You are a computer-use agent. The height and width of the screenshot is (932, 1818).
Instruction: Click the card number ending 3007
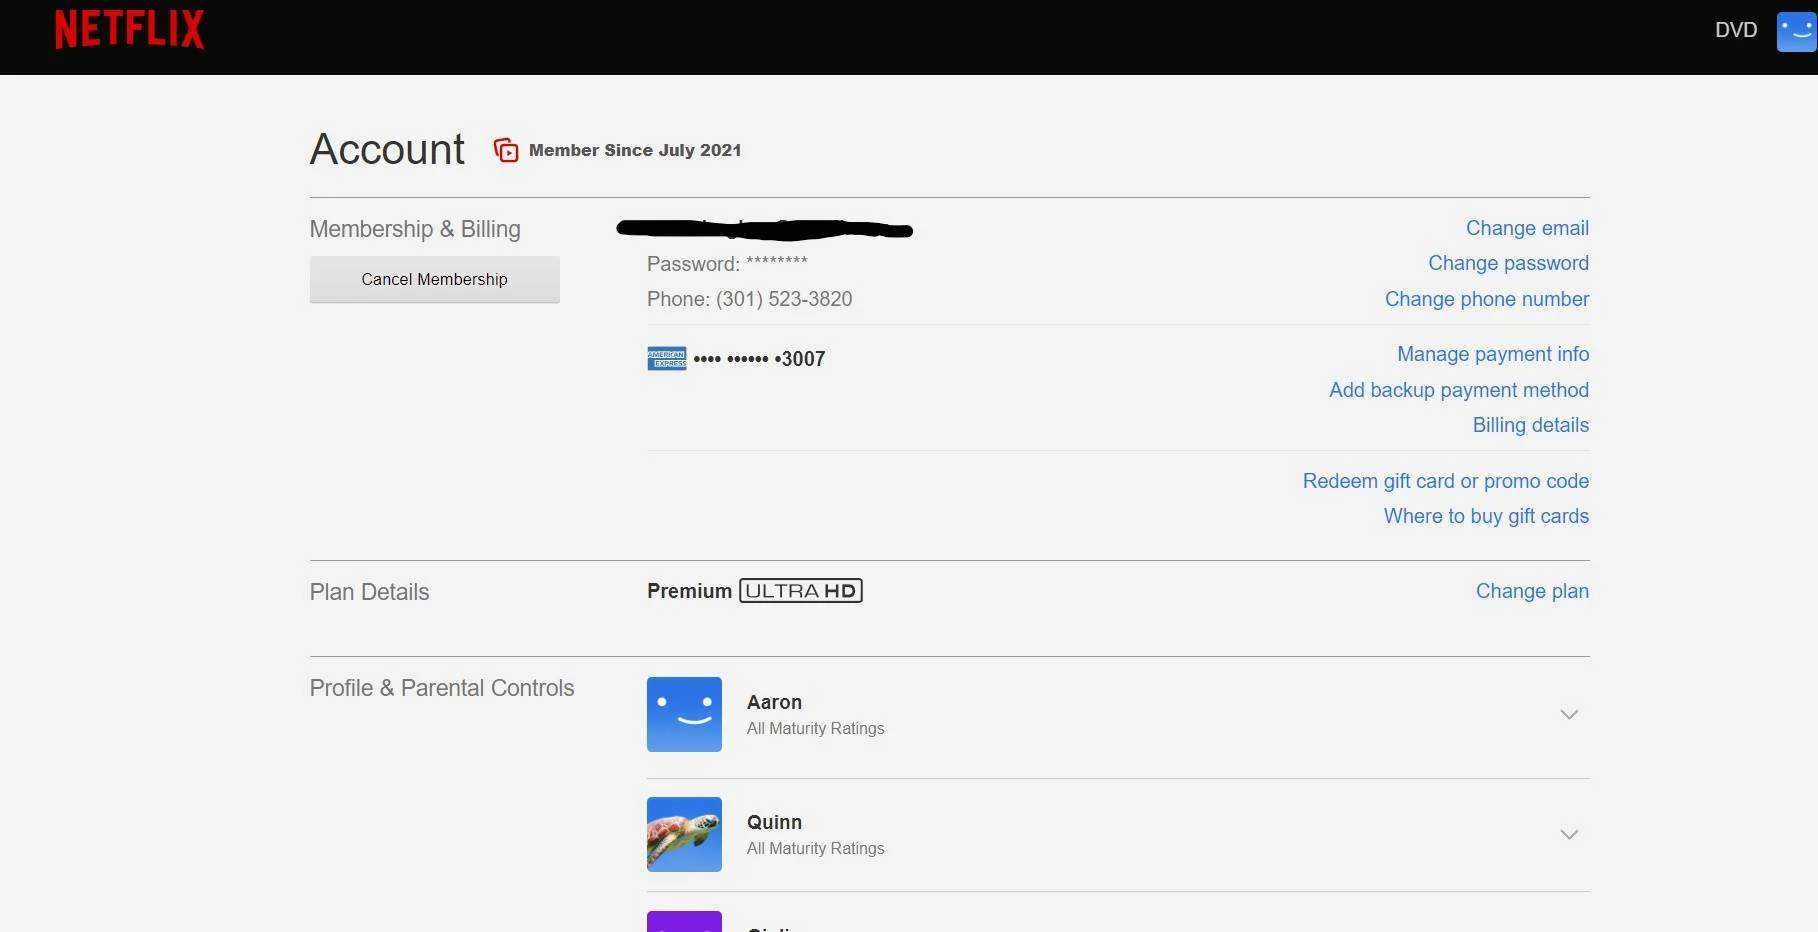click(x=759, y=358)
